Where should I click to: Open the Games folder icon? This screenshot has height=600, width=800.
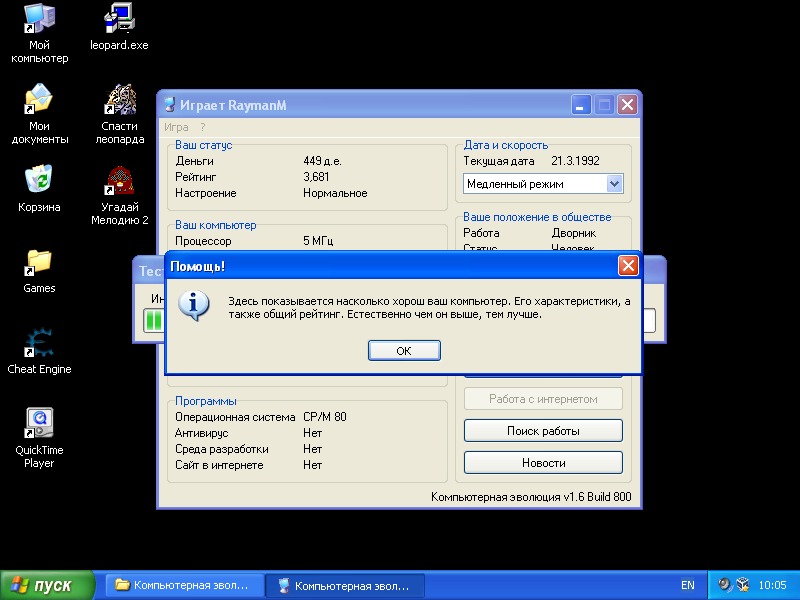pyautogui.click(x=39, y=270)
